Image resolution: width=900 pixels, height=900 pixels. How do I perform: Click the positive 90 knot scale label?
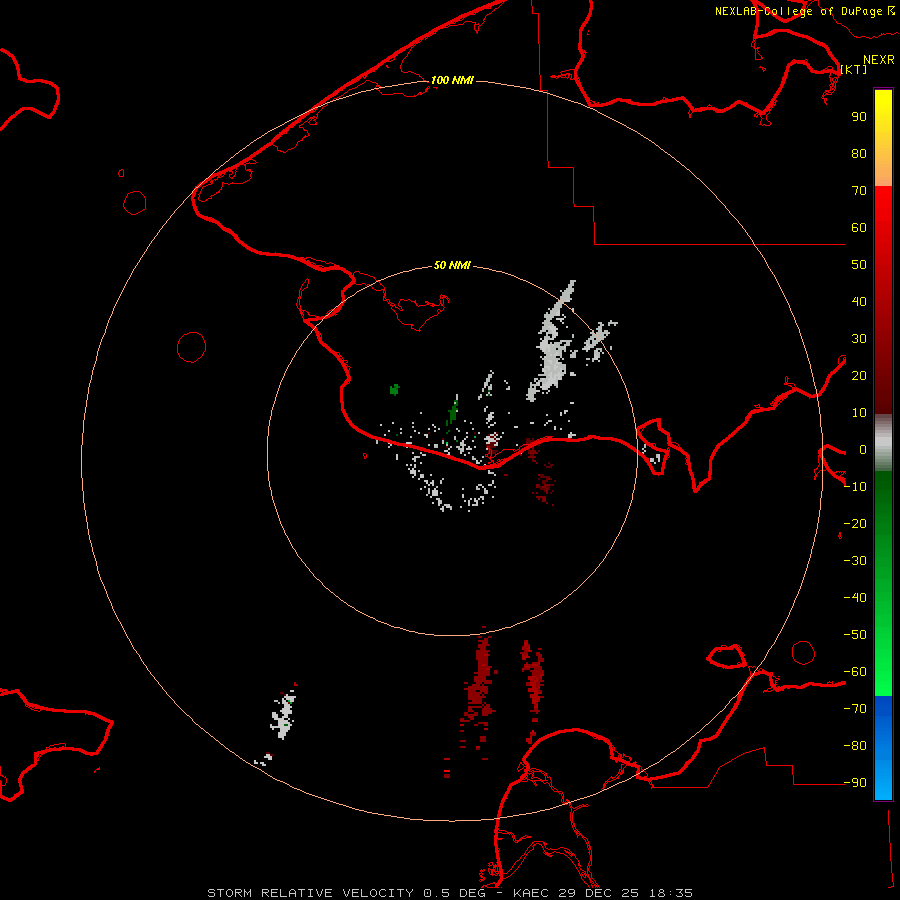coord(859,117)
